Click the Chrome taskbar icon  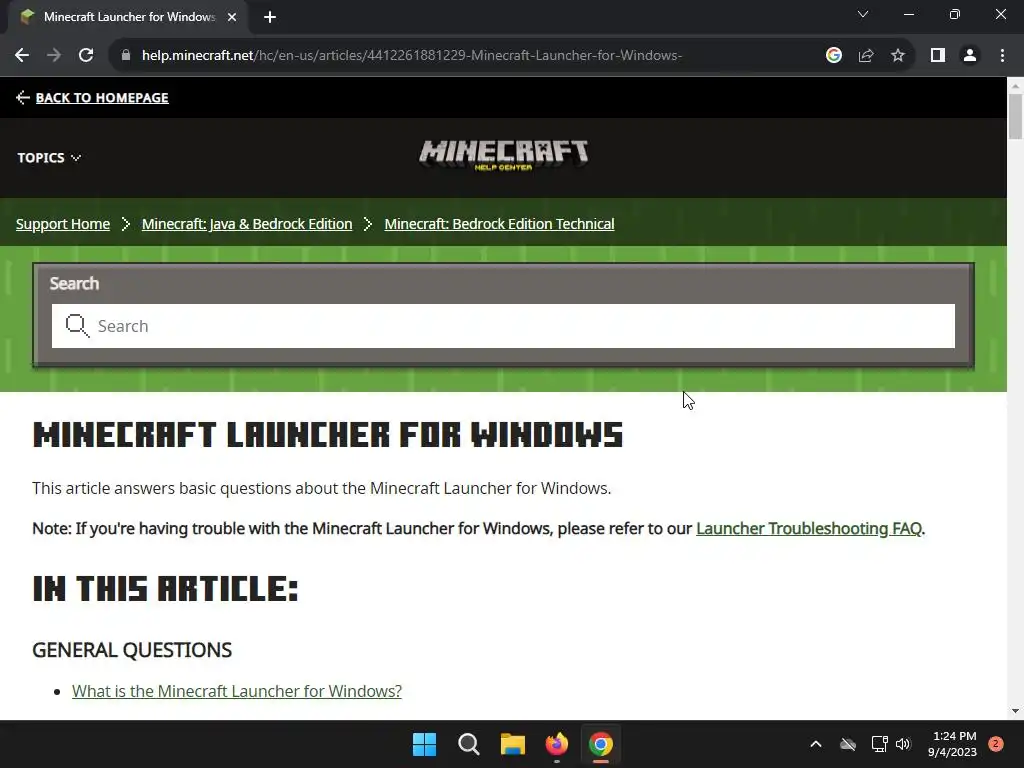click(601, 744)
